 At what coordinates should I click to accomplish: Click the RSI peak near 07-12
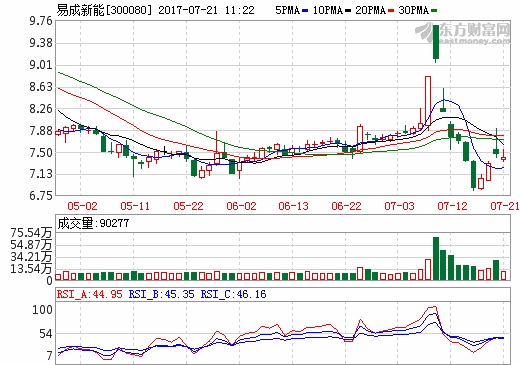click(x=434, y=307)
